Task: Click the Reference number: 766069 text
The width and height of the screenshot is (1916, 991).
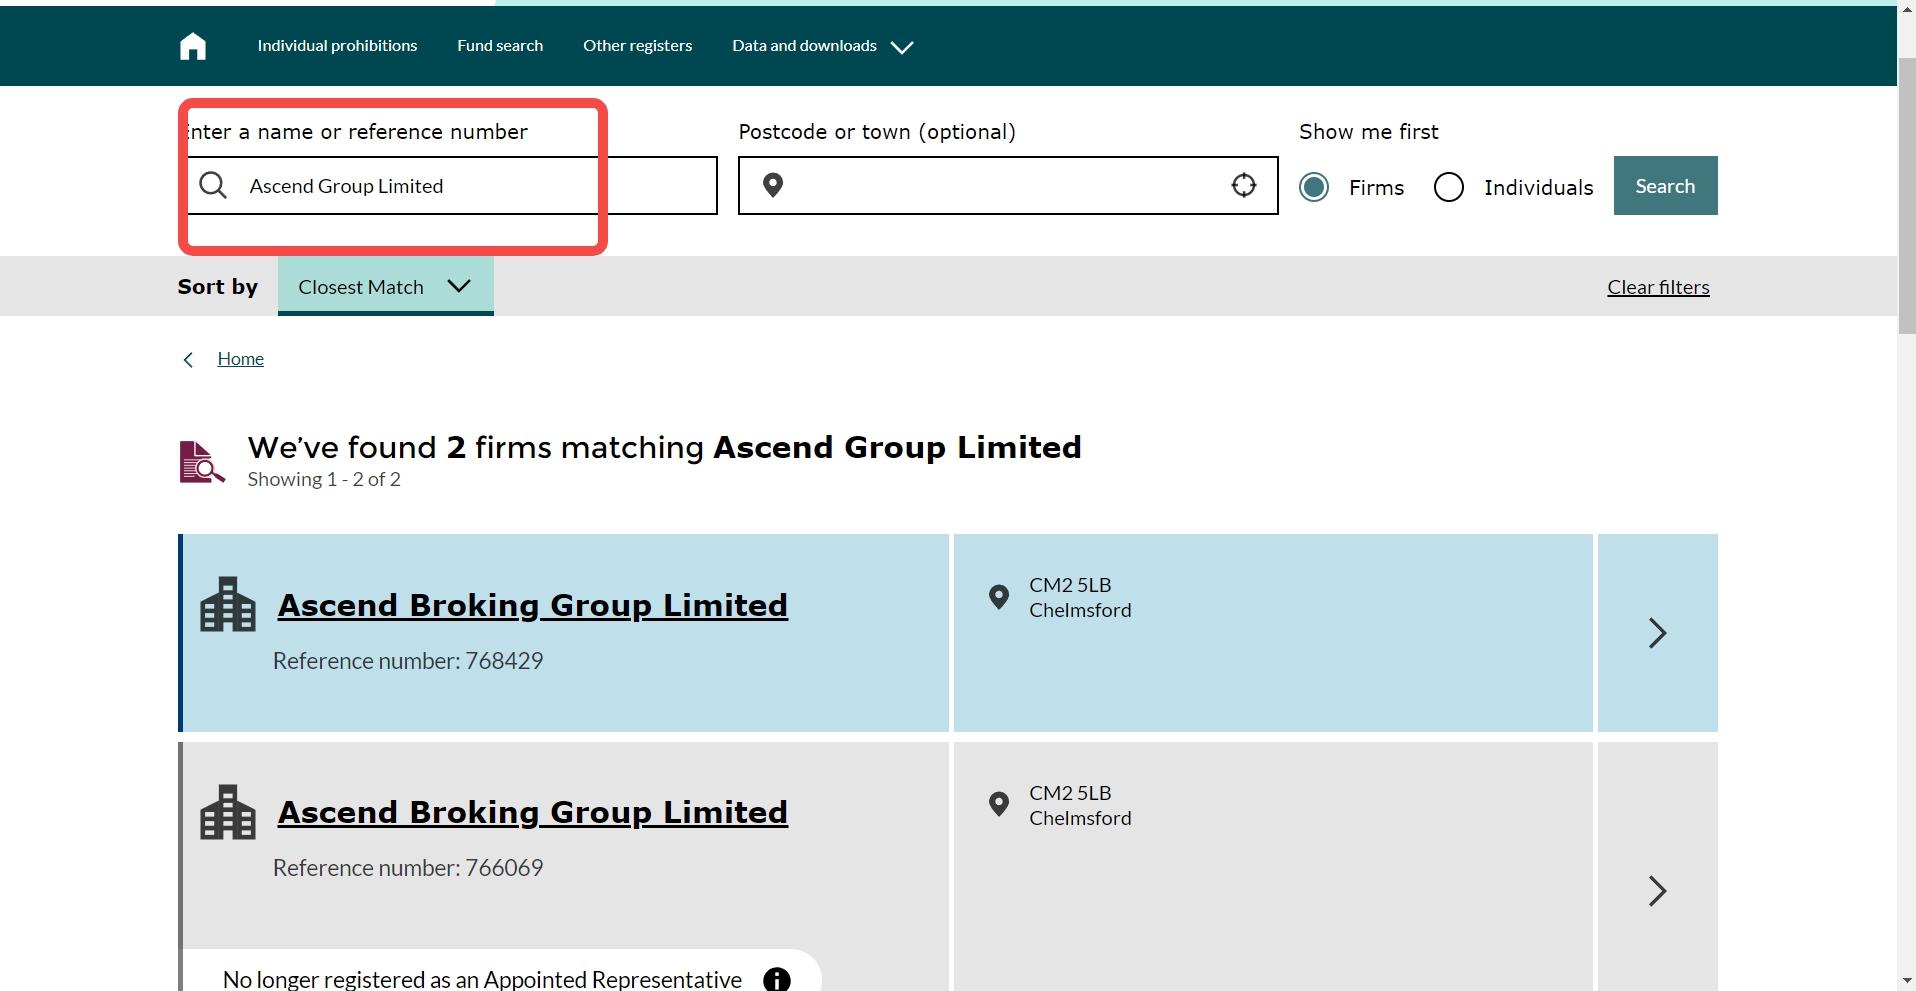Action: [408, 868]
